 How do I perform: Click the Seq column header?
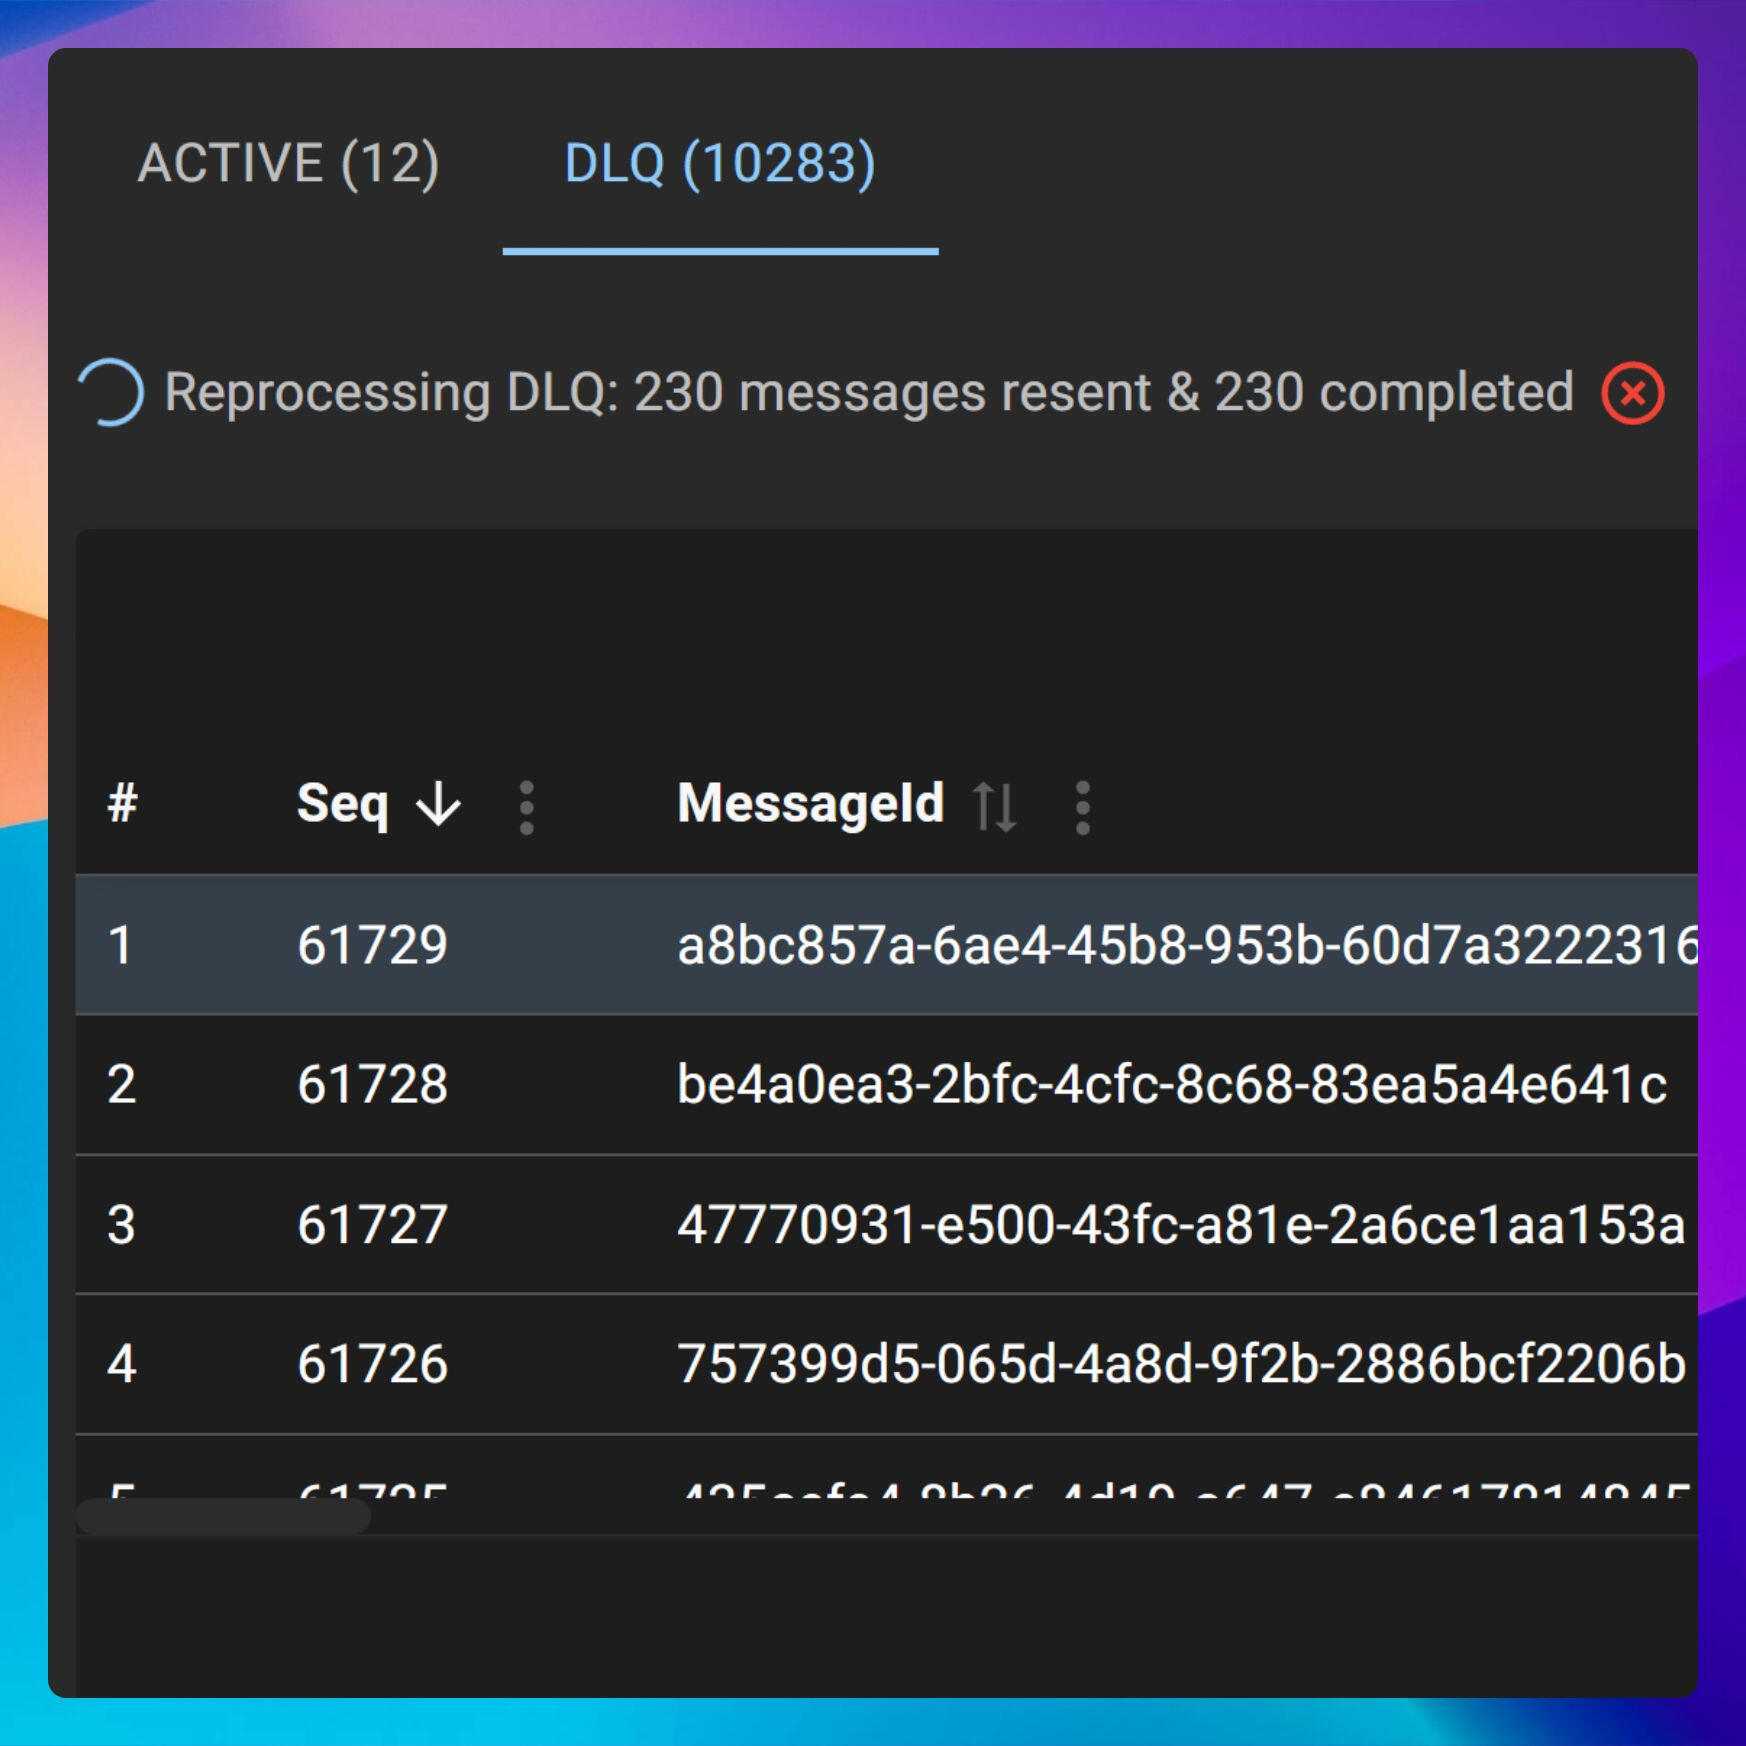pyautogui.click(x=343, y=804)
